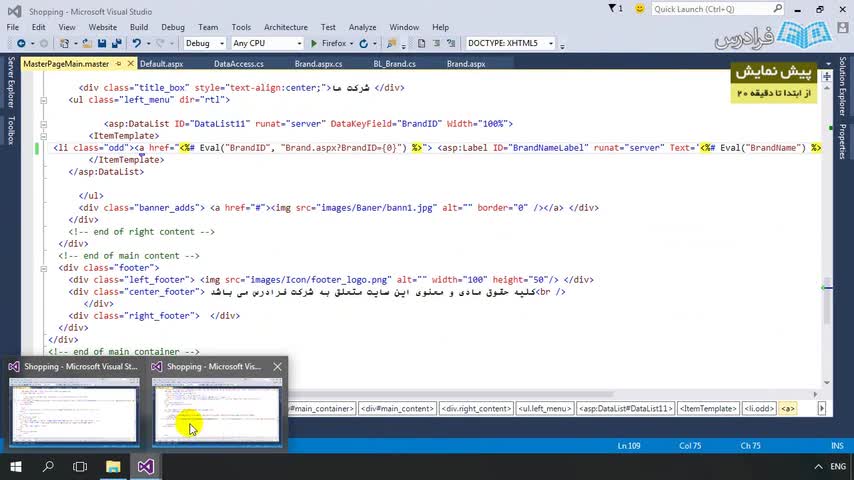Click the Save All toolbar icon
The width and height of the screenshot is (854, 480).
117,43
